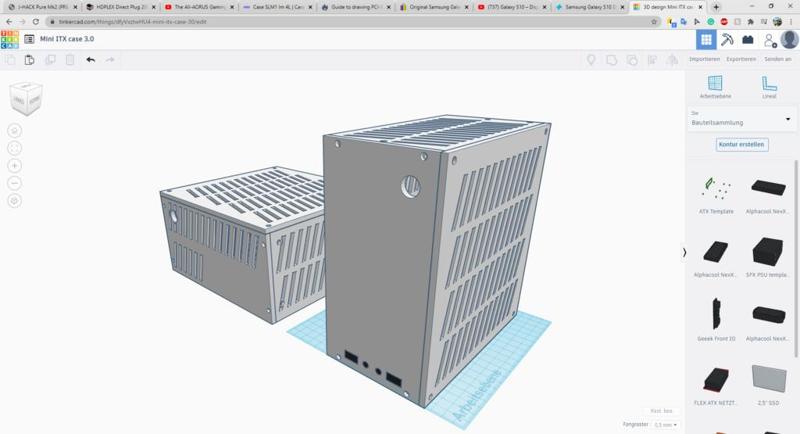The height and width of the screenshot is (434, 800).
Task: Open the Bauteilsammlung shapes dropdown
Action: 741,119
